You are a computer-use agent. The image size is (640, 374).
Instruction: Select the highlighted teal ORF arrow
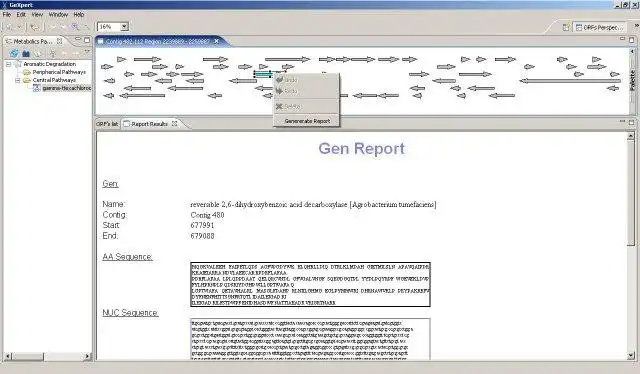click(x=262, y=74)
